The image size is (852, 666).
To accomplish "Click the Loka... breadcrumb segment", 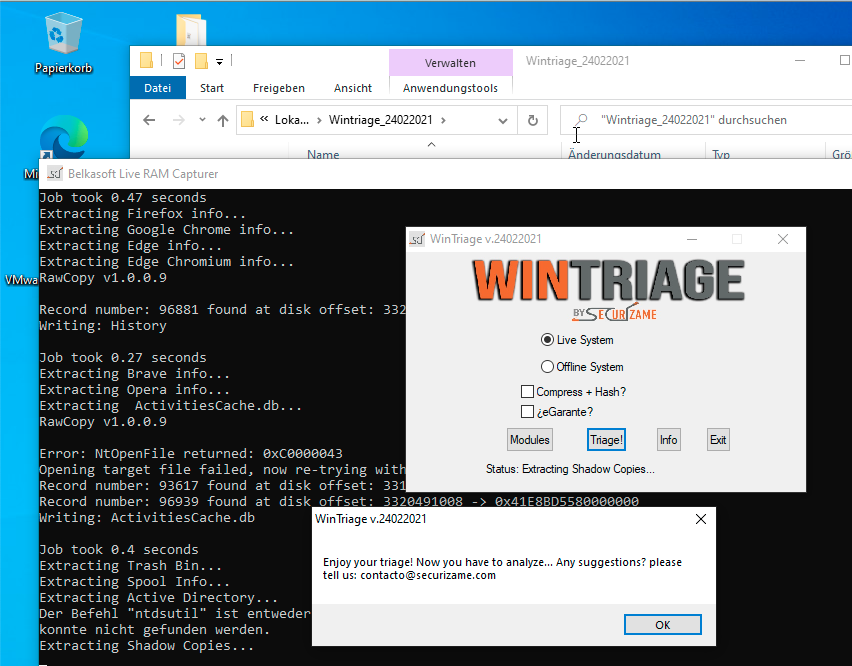I will pos(292,120).
